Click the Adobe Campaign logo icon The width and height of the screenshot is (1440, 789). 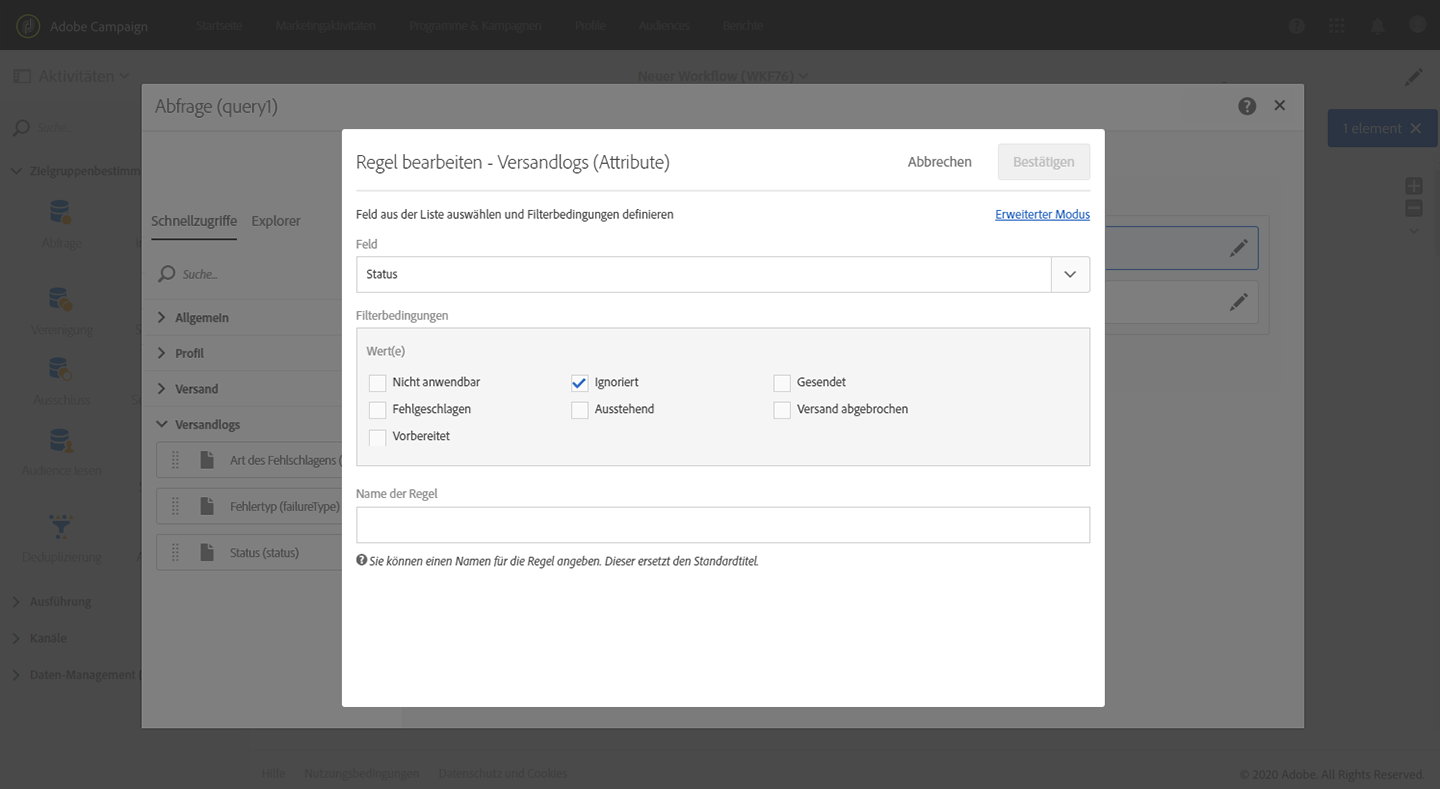[30, 25]
